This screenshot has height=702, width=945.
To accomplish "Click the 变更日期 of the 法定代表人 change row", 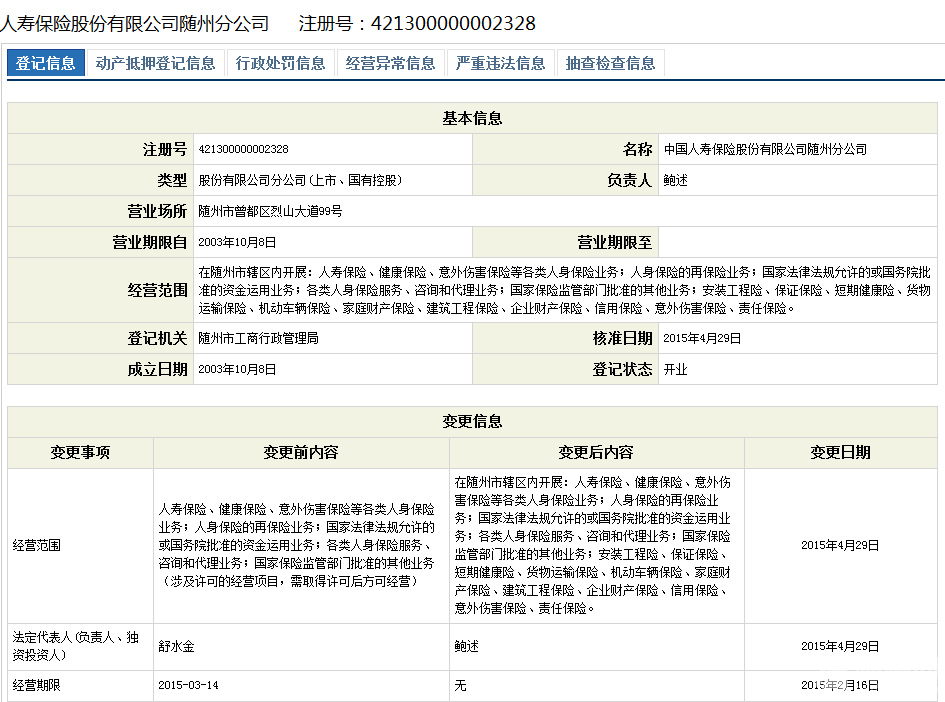I will (x=840, y=647).
